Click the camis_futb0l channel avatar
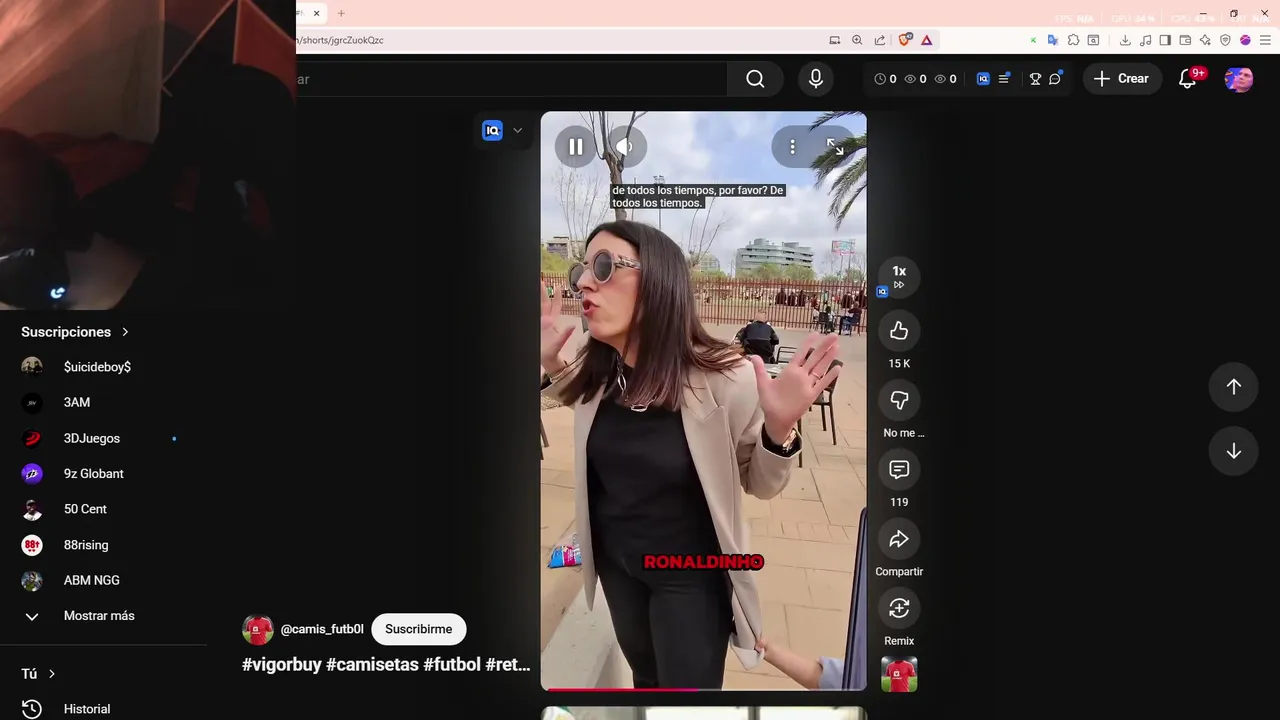The width and height of the screenshot is (1280, 720). (x=258, y=629)
